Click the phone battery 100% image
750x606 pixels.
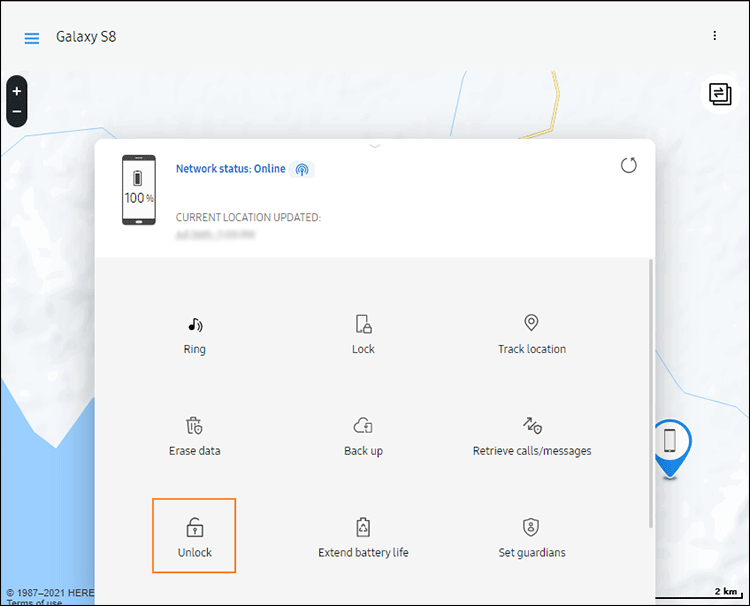tap(139, 190)
